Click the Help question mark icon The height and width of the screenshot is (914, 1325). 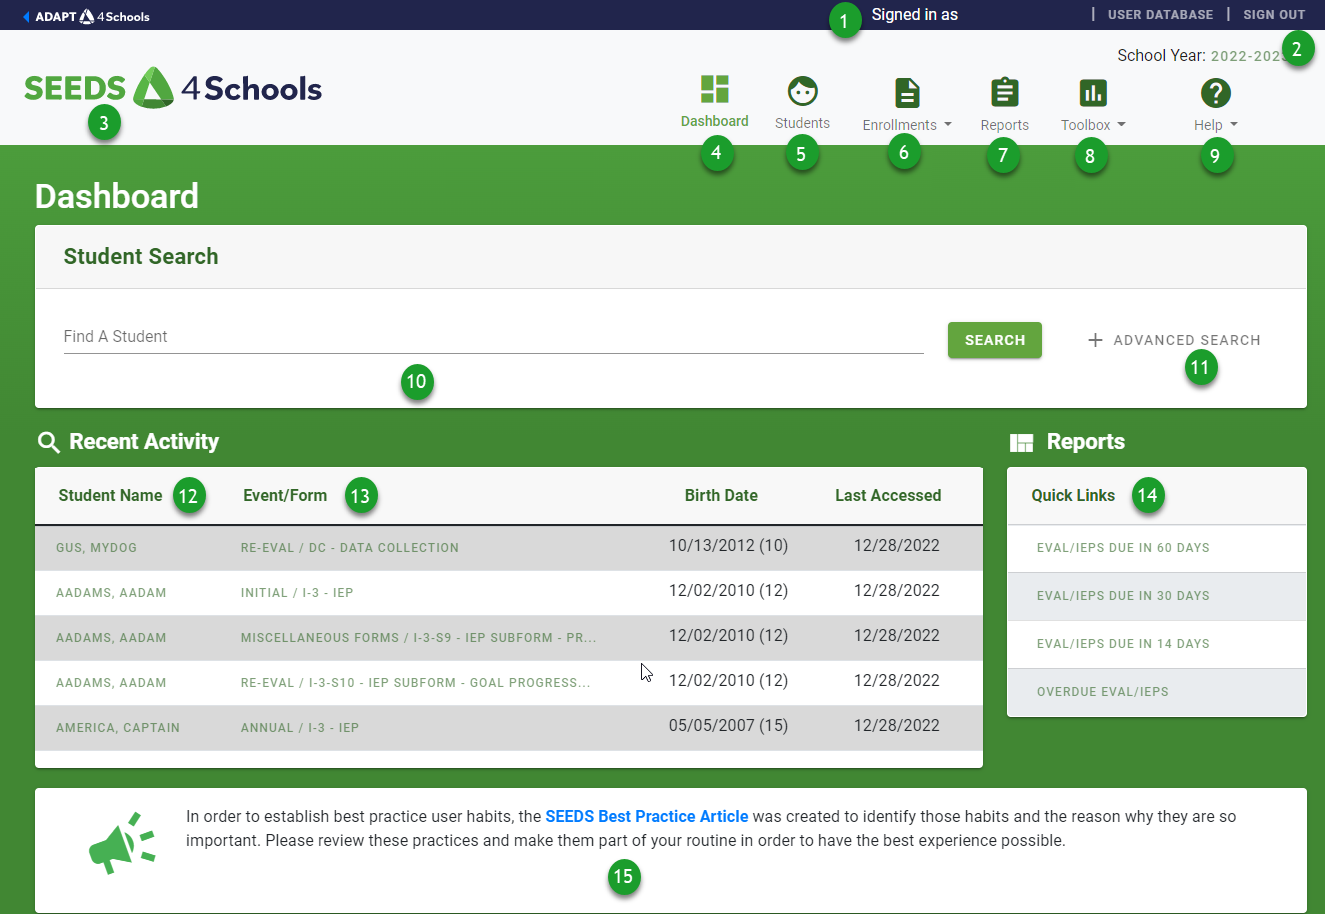1215,93
